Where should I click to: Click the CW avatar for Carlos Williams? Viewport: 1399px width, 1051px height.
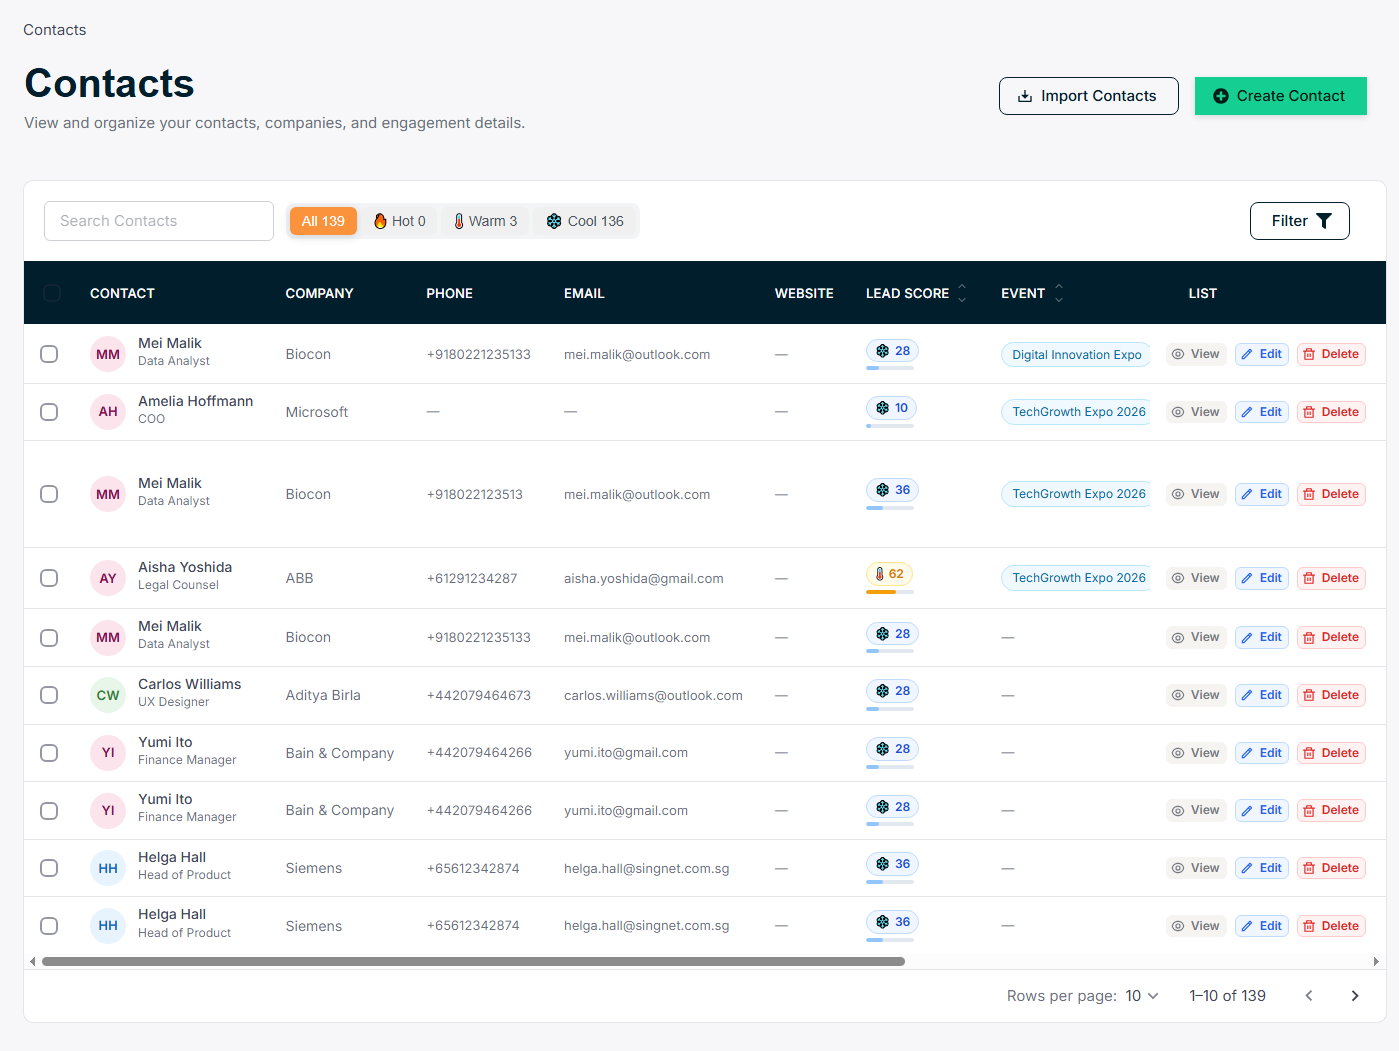tap(108, 695)
